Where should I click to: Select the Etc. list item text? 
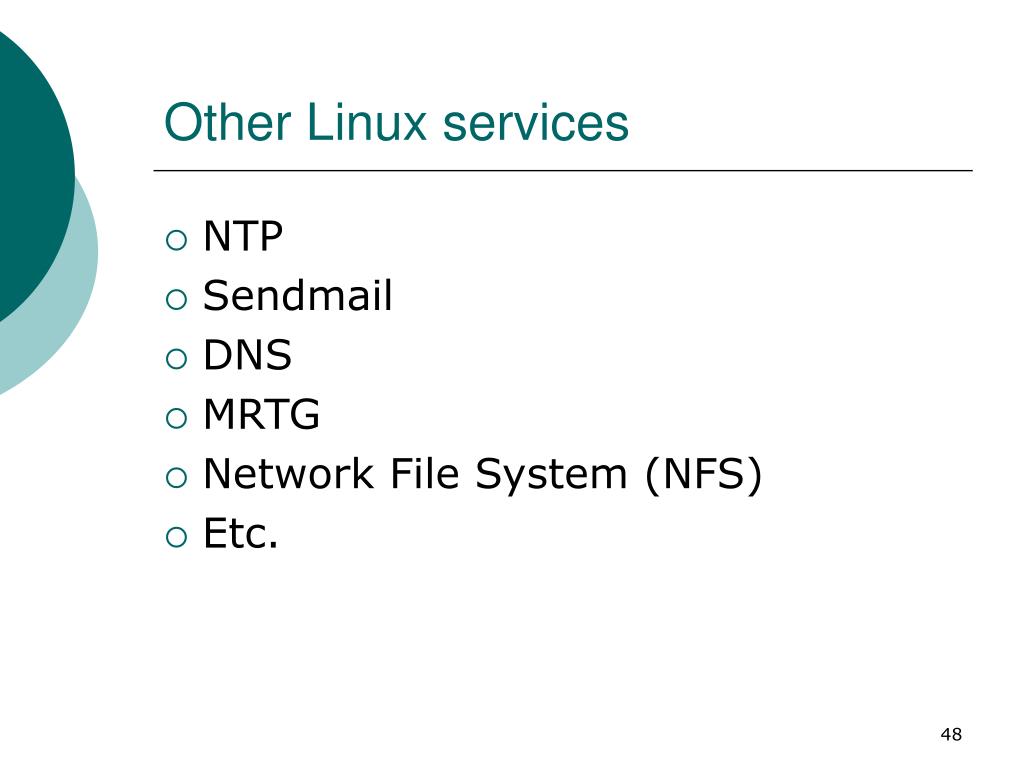coord(241,533)
